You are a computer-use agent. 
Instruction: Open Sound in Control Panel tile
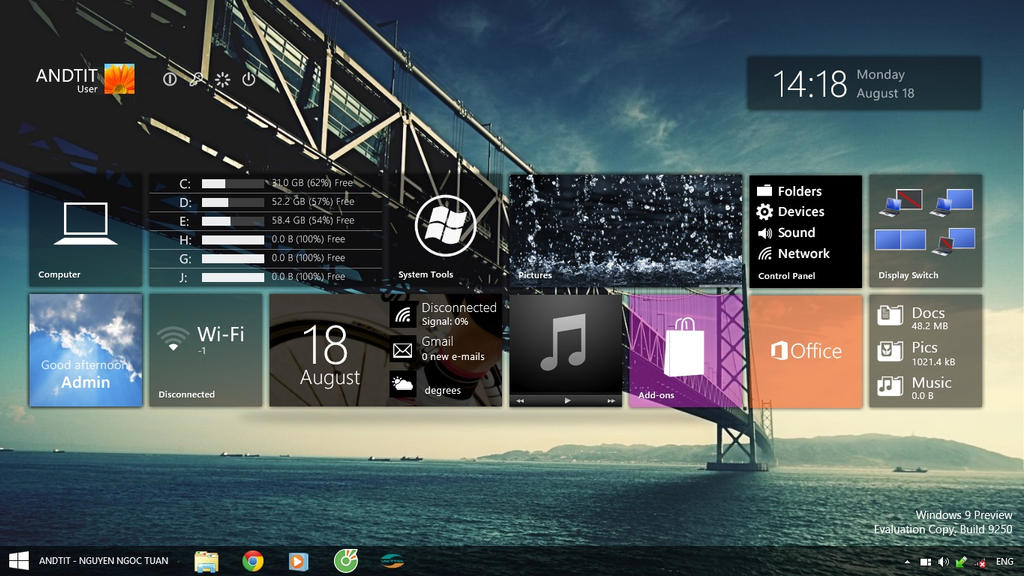pyautogui.click(x=786, y=232)
